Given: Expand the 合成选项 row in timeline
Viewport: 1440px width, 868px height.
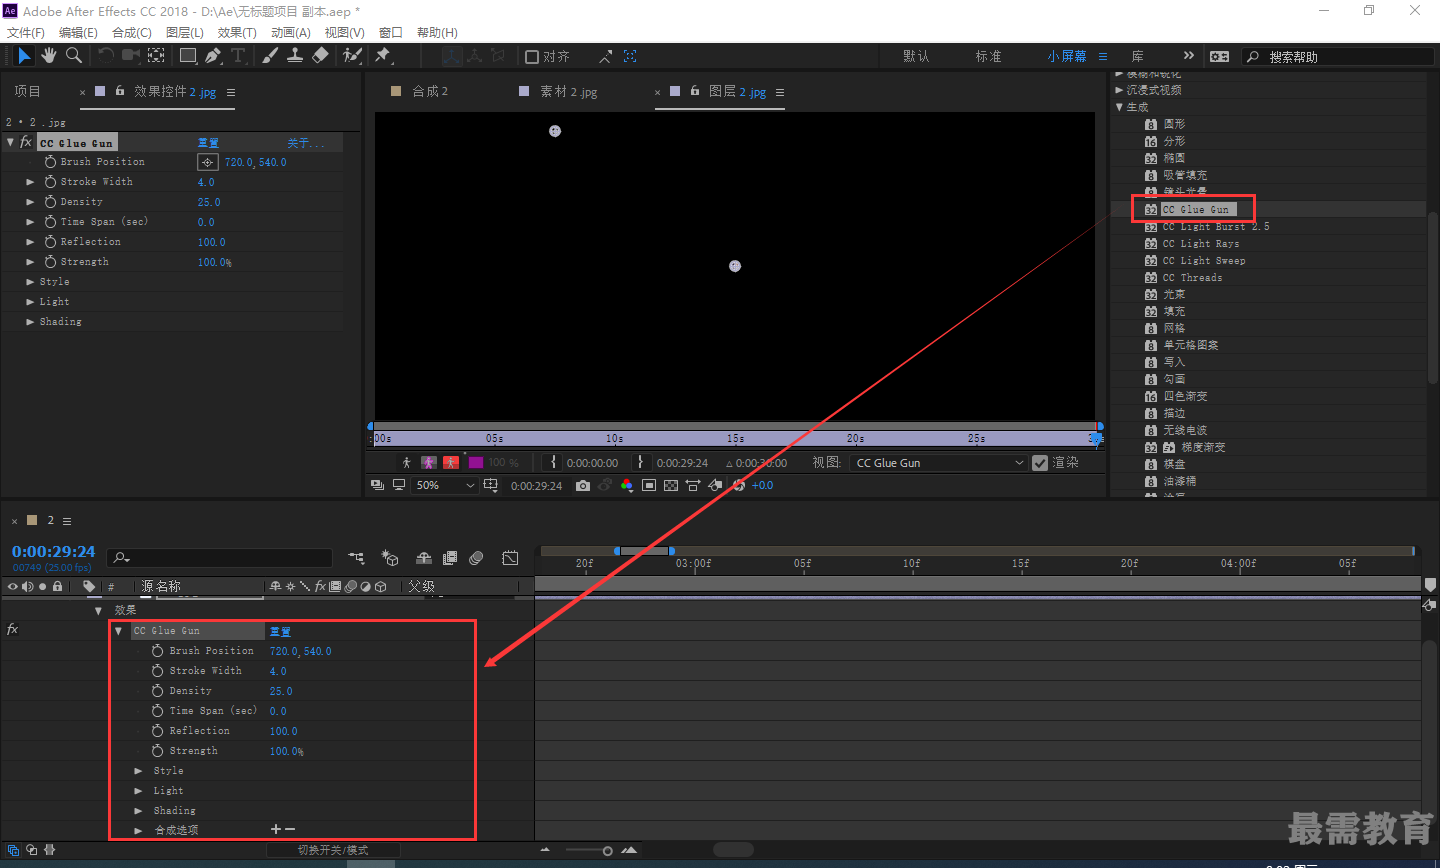Looking at the screenshot, I should [x=138, y=830].
